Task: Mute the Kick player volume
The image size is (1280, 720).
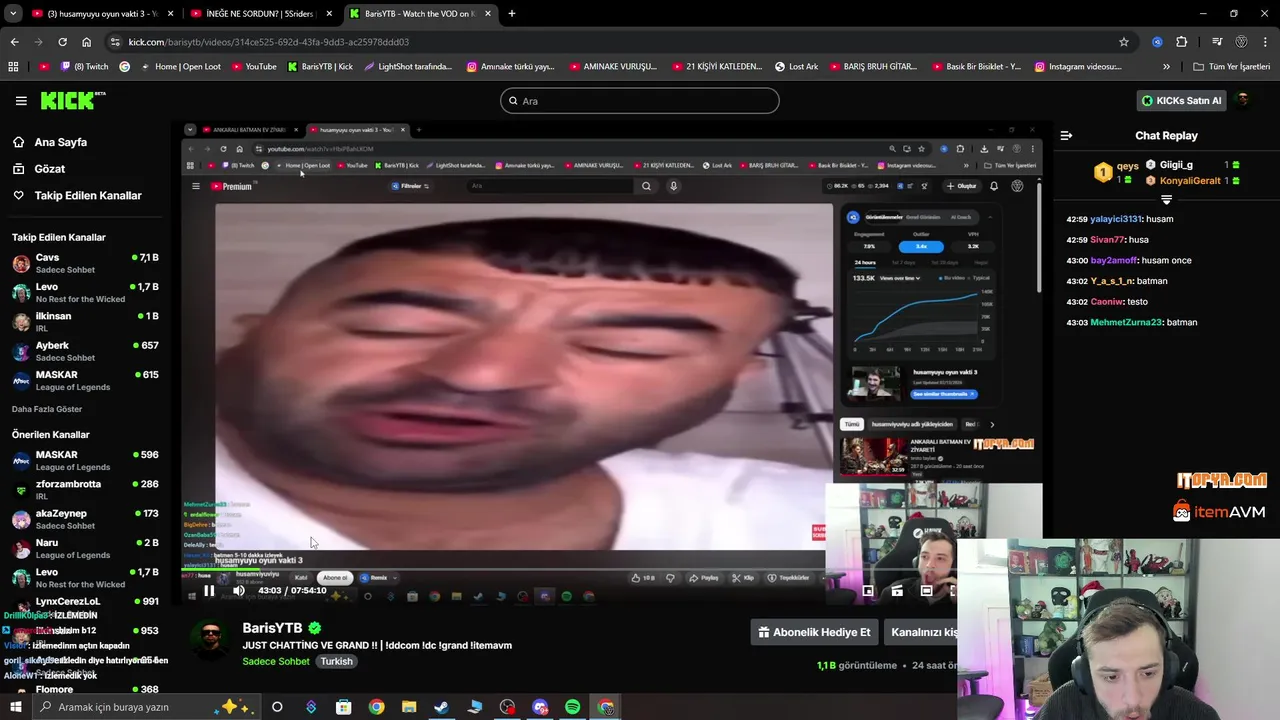Action: coord(239,591)
